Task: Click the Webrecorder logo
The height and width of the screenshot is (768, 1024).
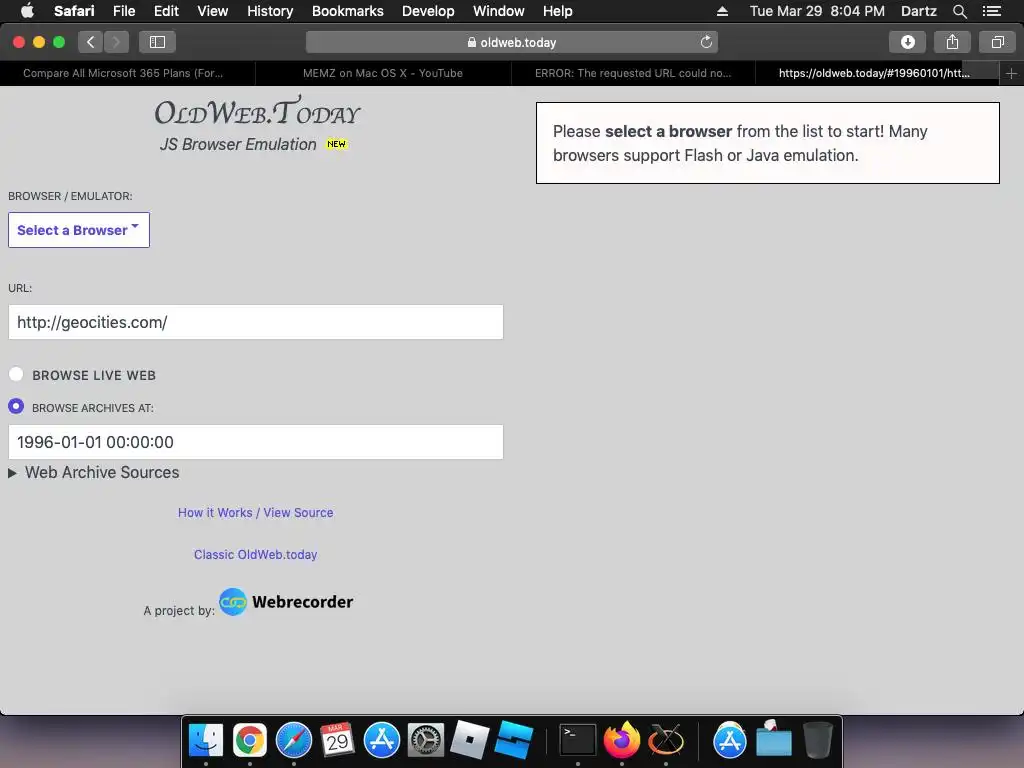Action: pos(286,601)
